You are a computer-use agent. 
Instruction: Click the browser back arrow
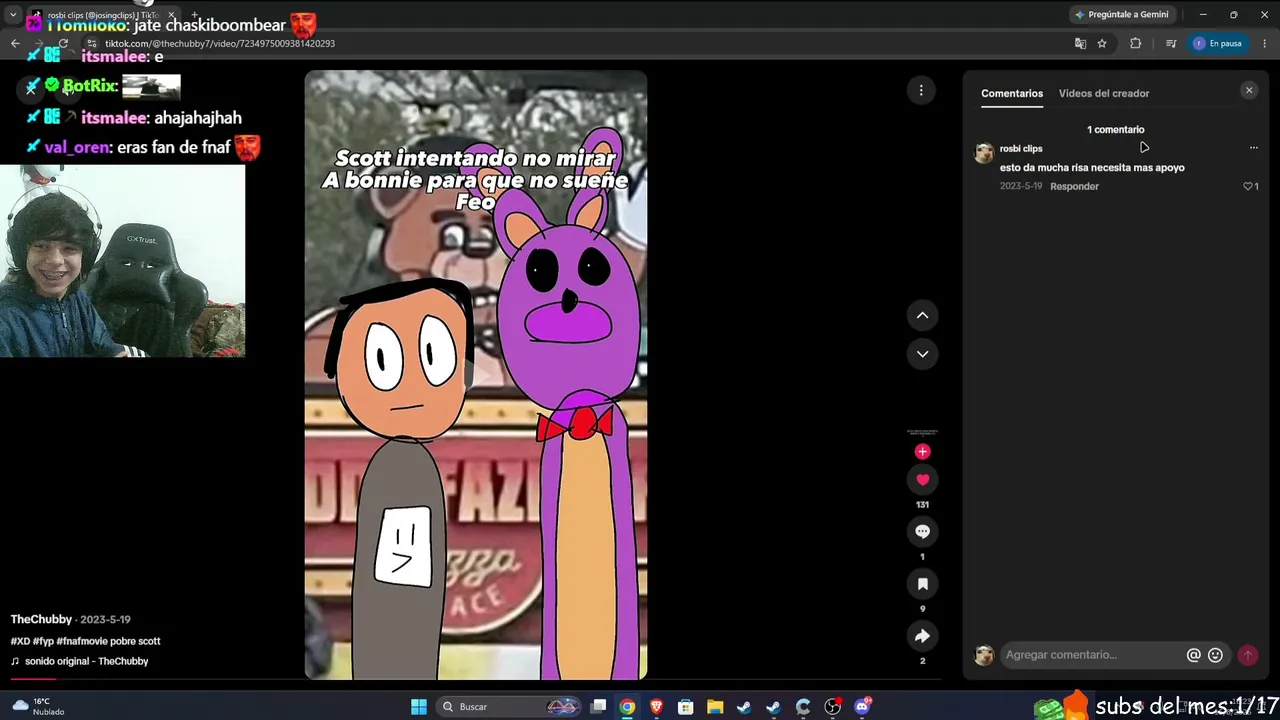coord(15,44)
